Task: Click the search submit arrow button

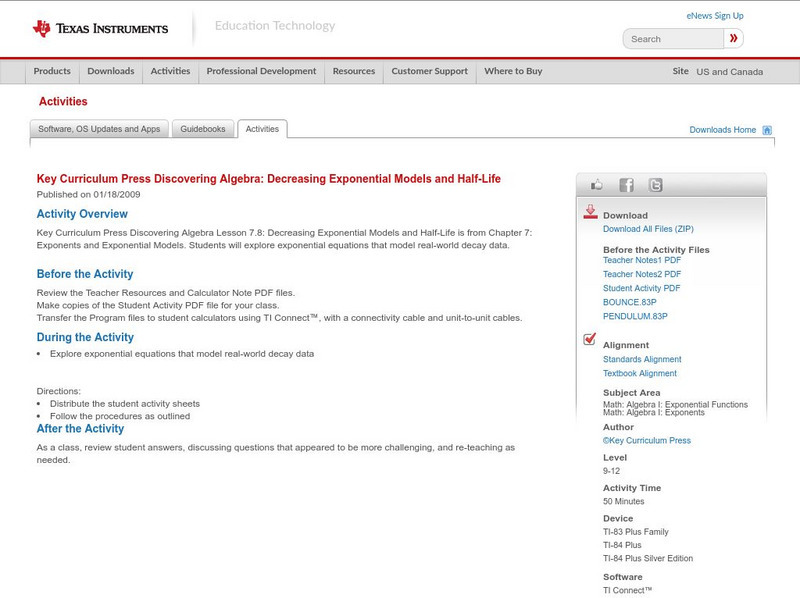Action: coord(734,38)
